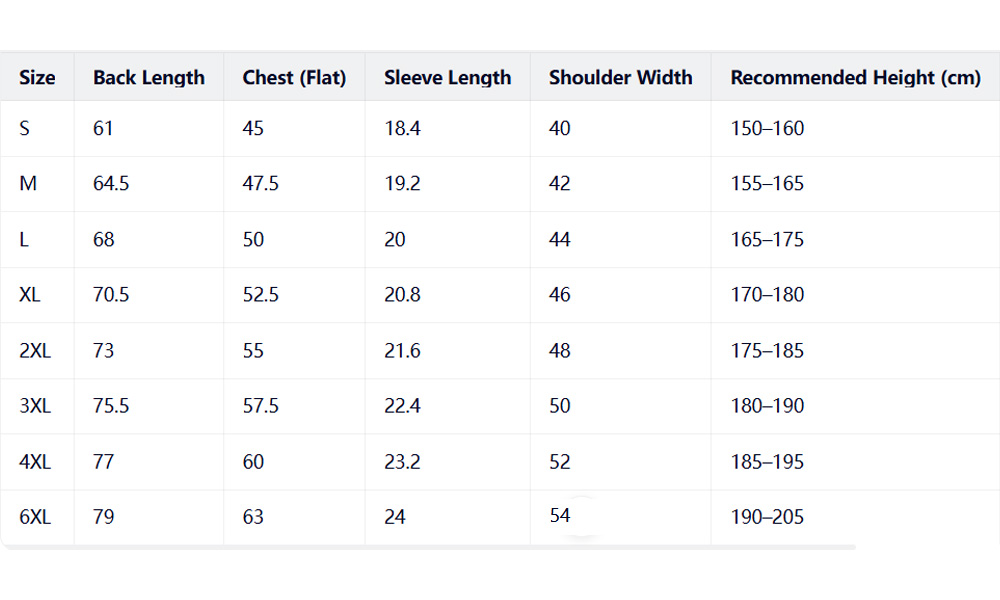Viewport: 1000px width, 600px height.
Task: Click the 150–160 height range cell
Action: point(767,128)
